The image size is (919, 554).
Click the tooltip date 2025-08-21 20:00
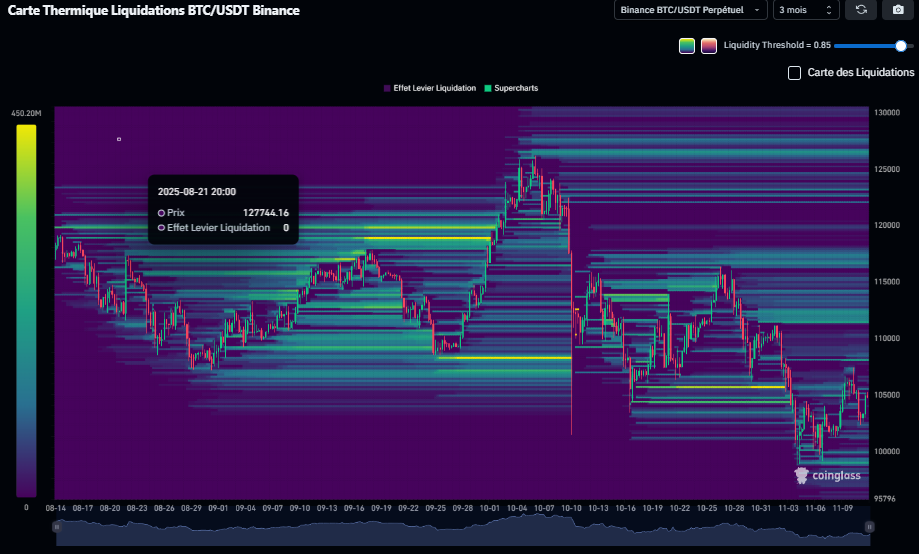click(x=197, y=192)
